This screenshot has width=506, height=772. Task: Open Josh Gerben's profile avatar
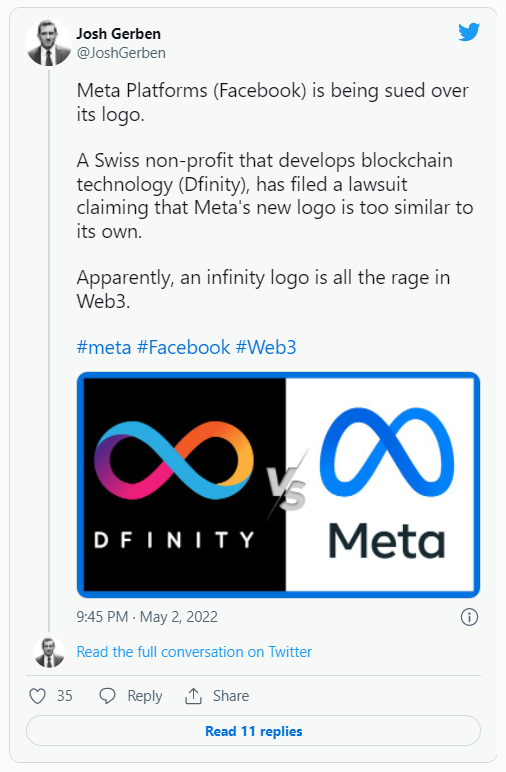point(48,43)
